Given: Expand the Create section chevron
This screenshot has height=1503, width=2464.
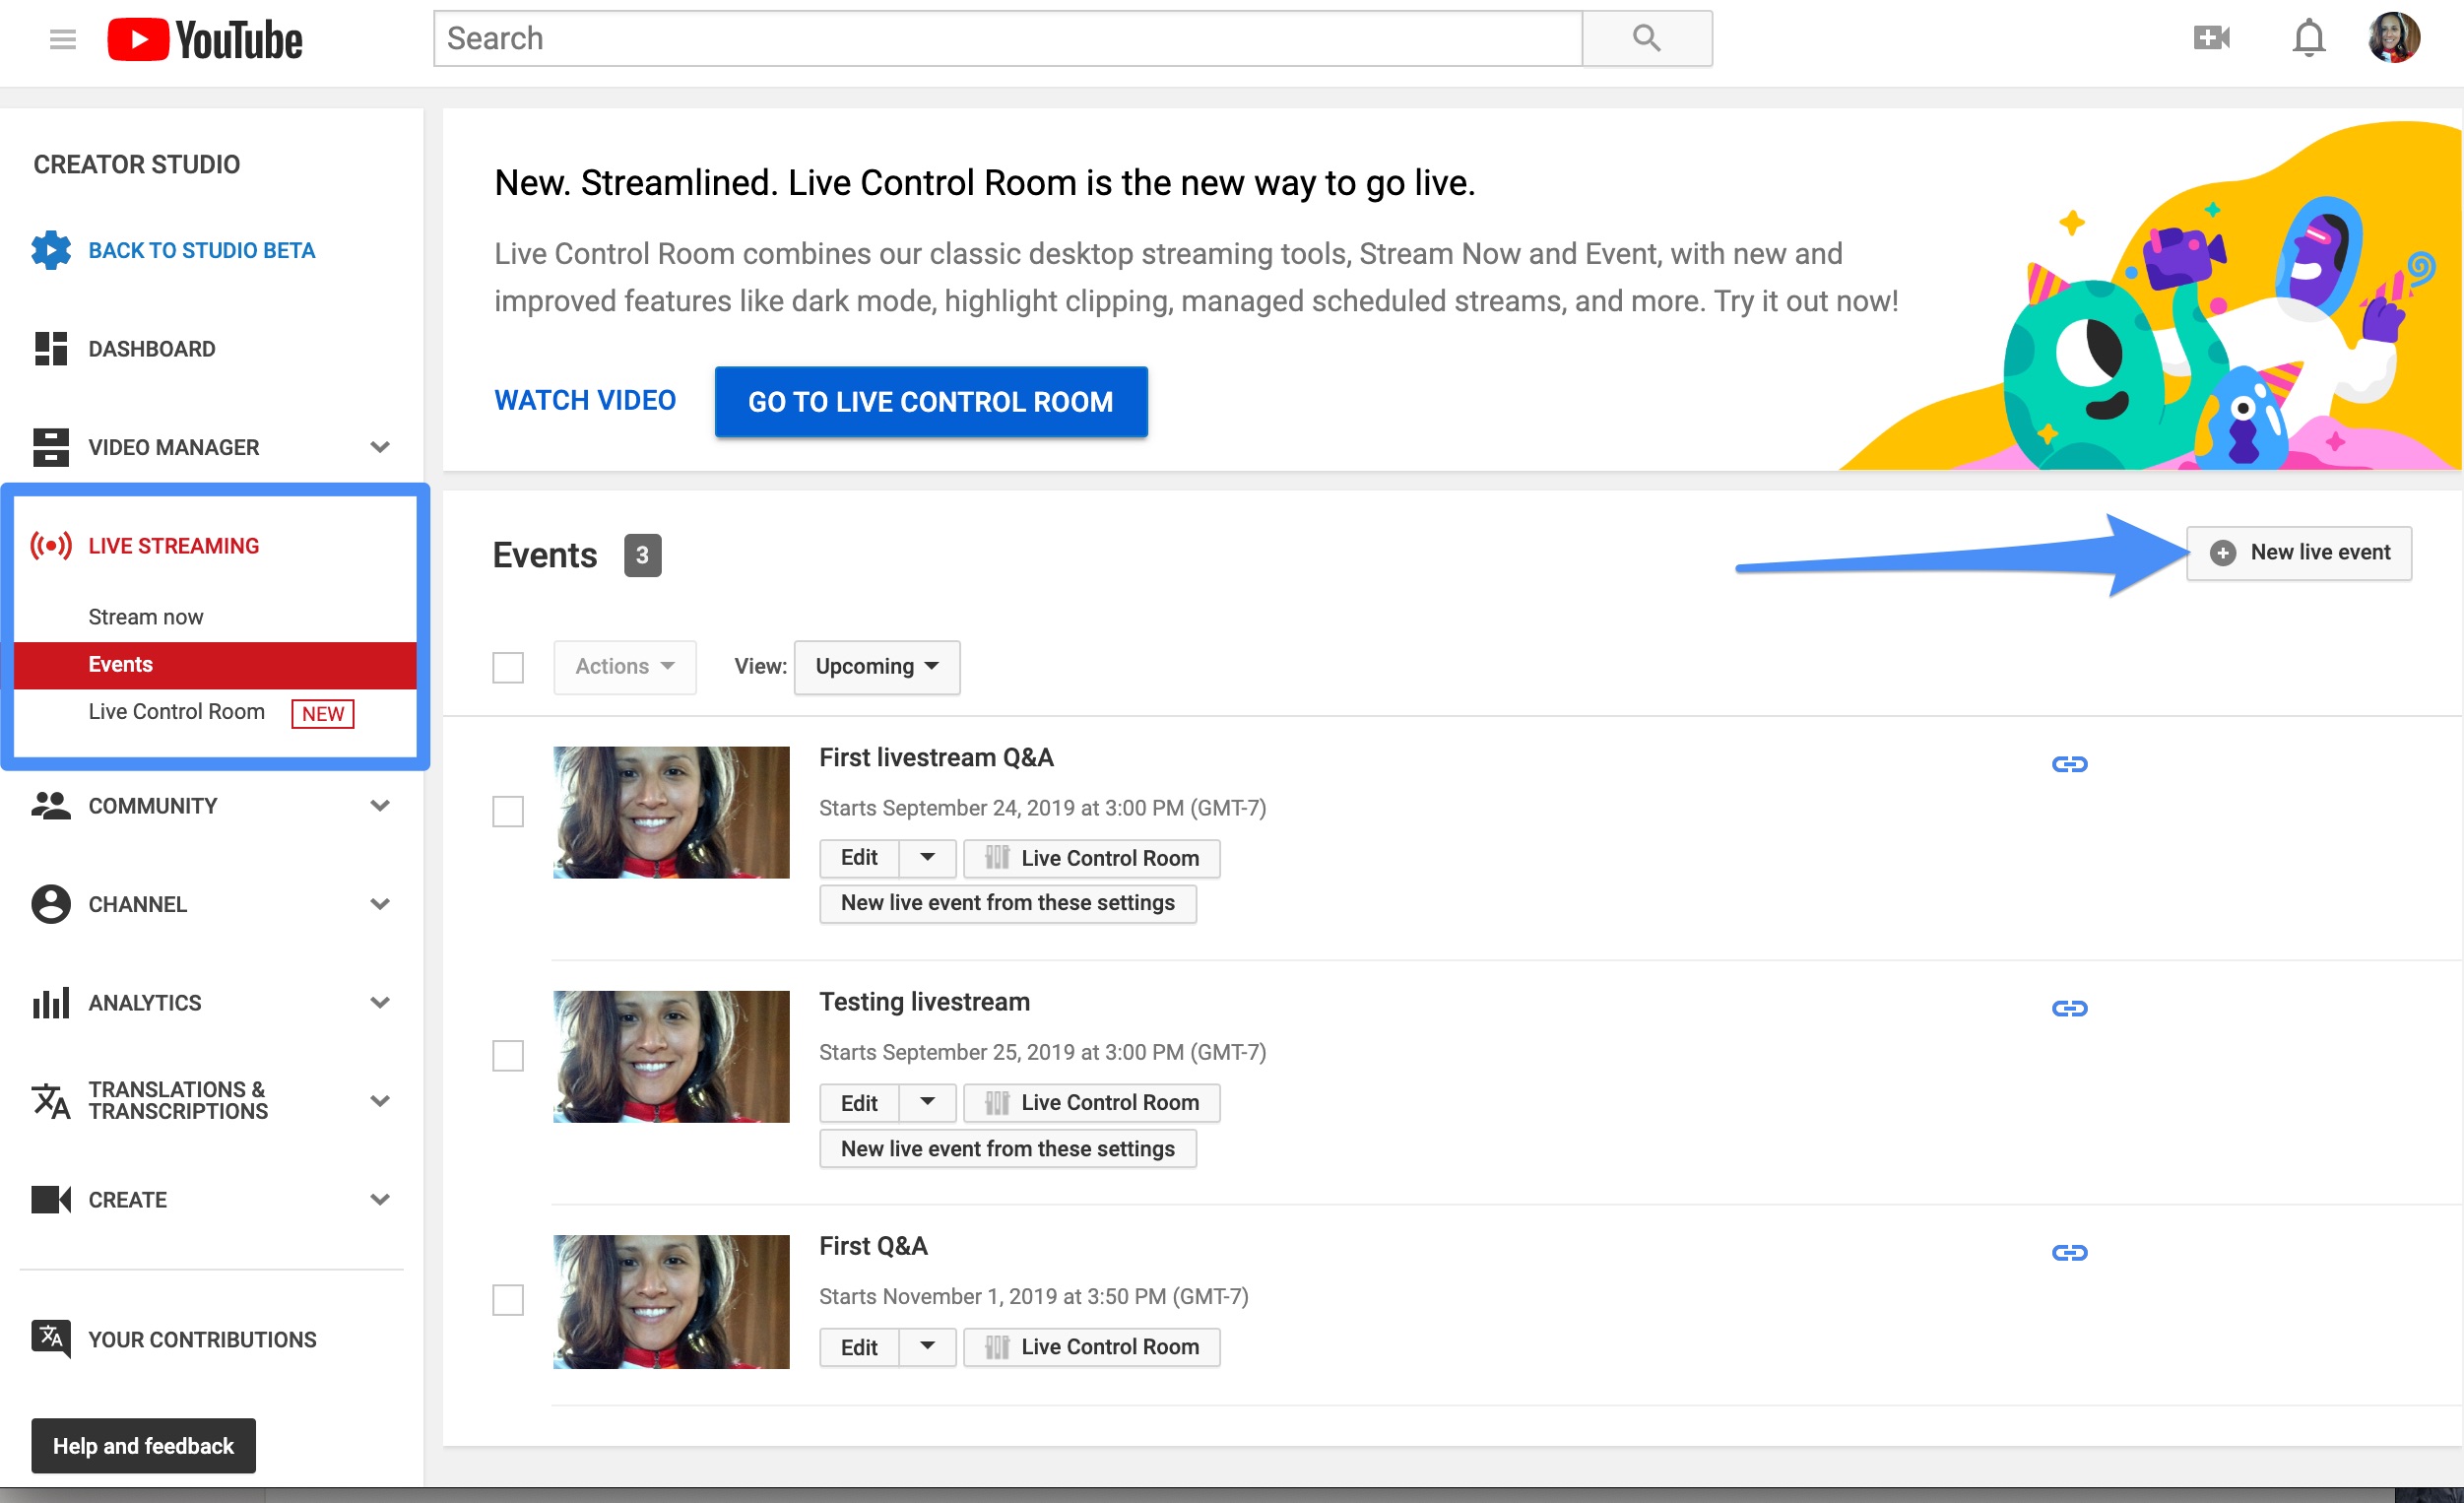Looking at the screenshot, I should point(380,1199).
